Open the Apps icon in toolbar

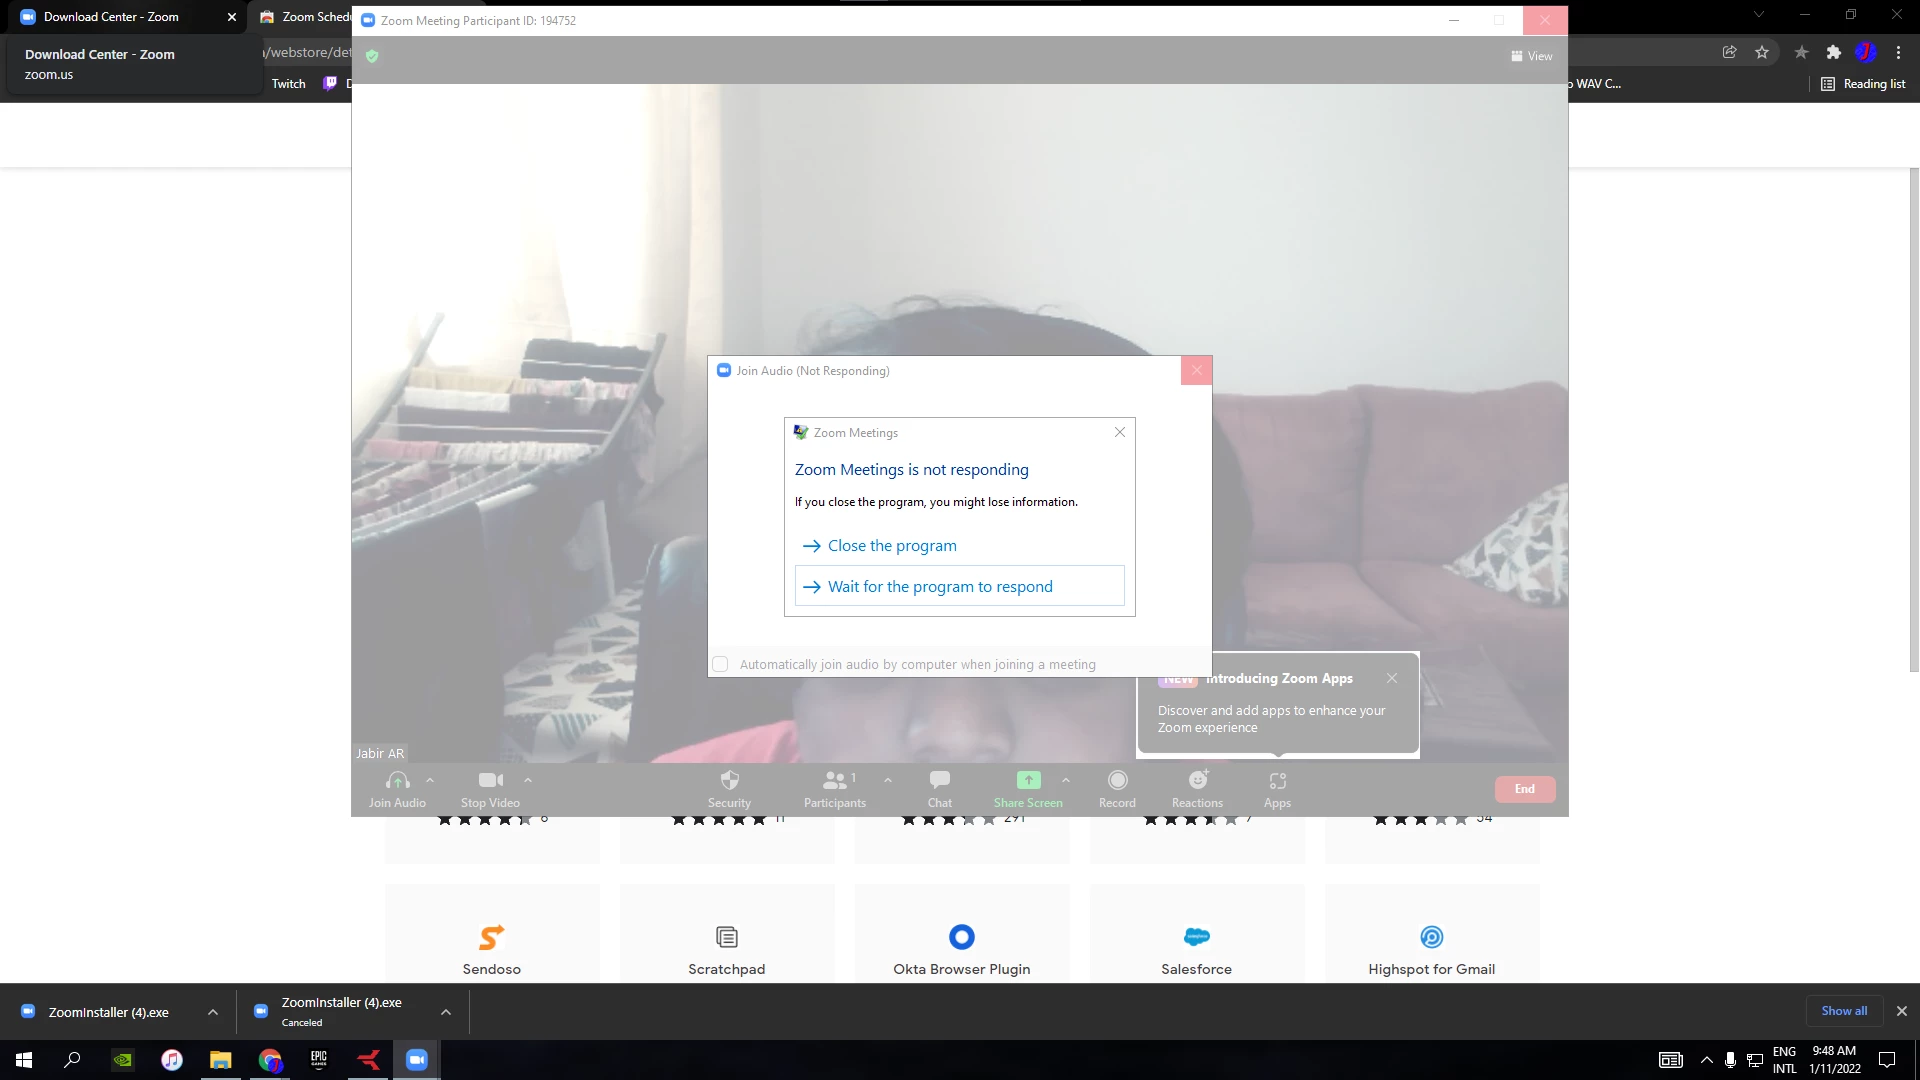click(x=1277, y=781)
